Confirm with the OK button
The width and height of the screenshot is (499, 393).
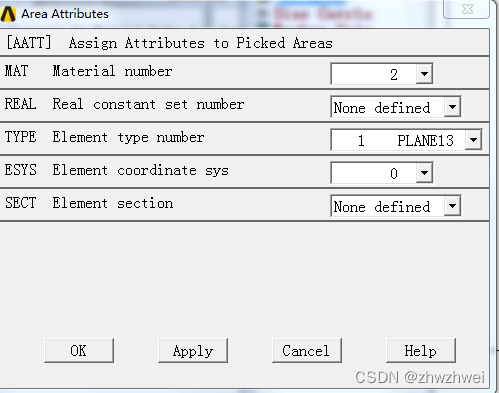click(x=79, y=350)
